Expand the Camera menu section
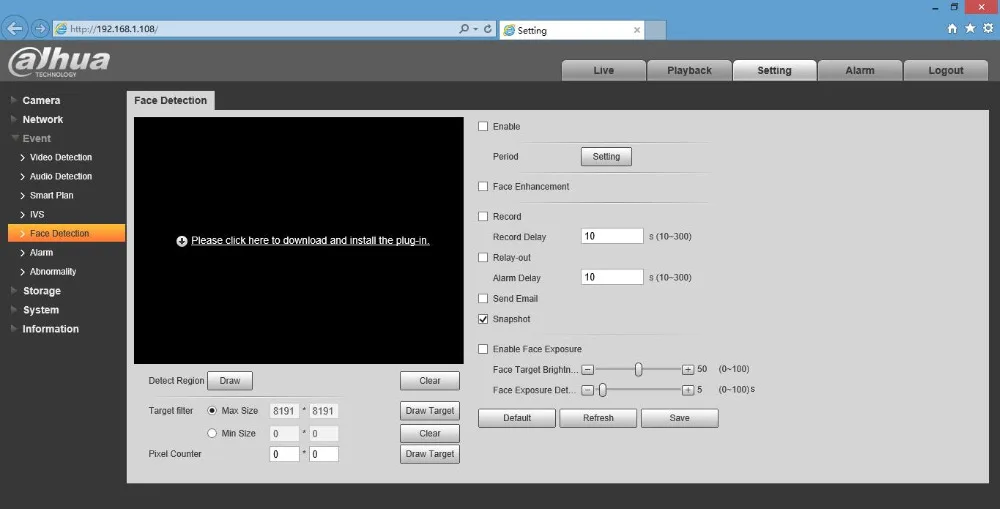This screenshot has width=1000, height=509. [x=41, y=100]
